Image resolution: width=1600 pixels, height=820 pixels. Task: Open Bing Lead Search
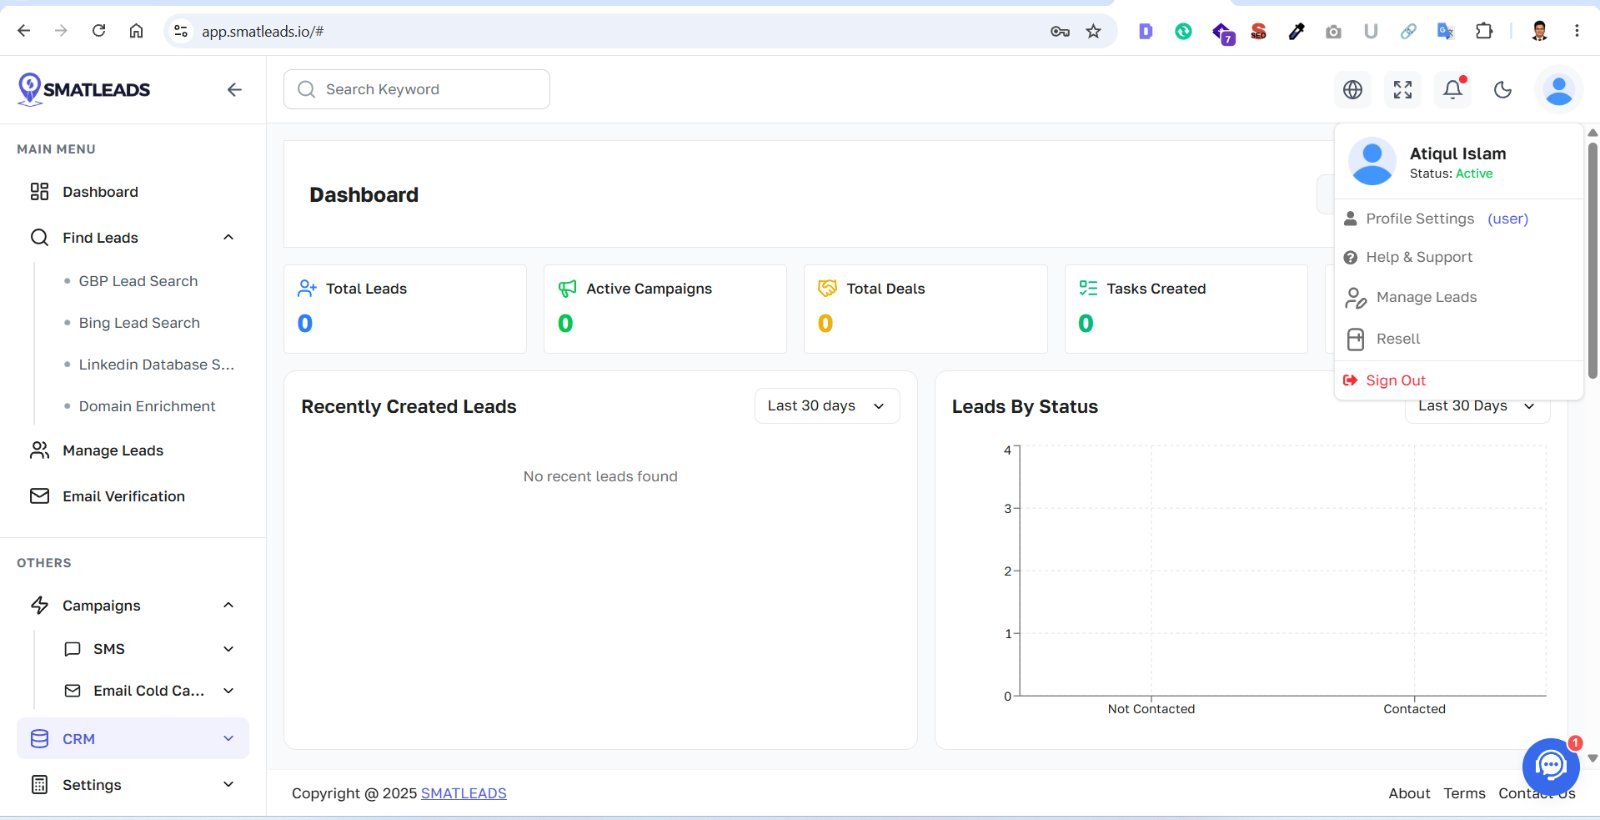[x=139, y=323]
